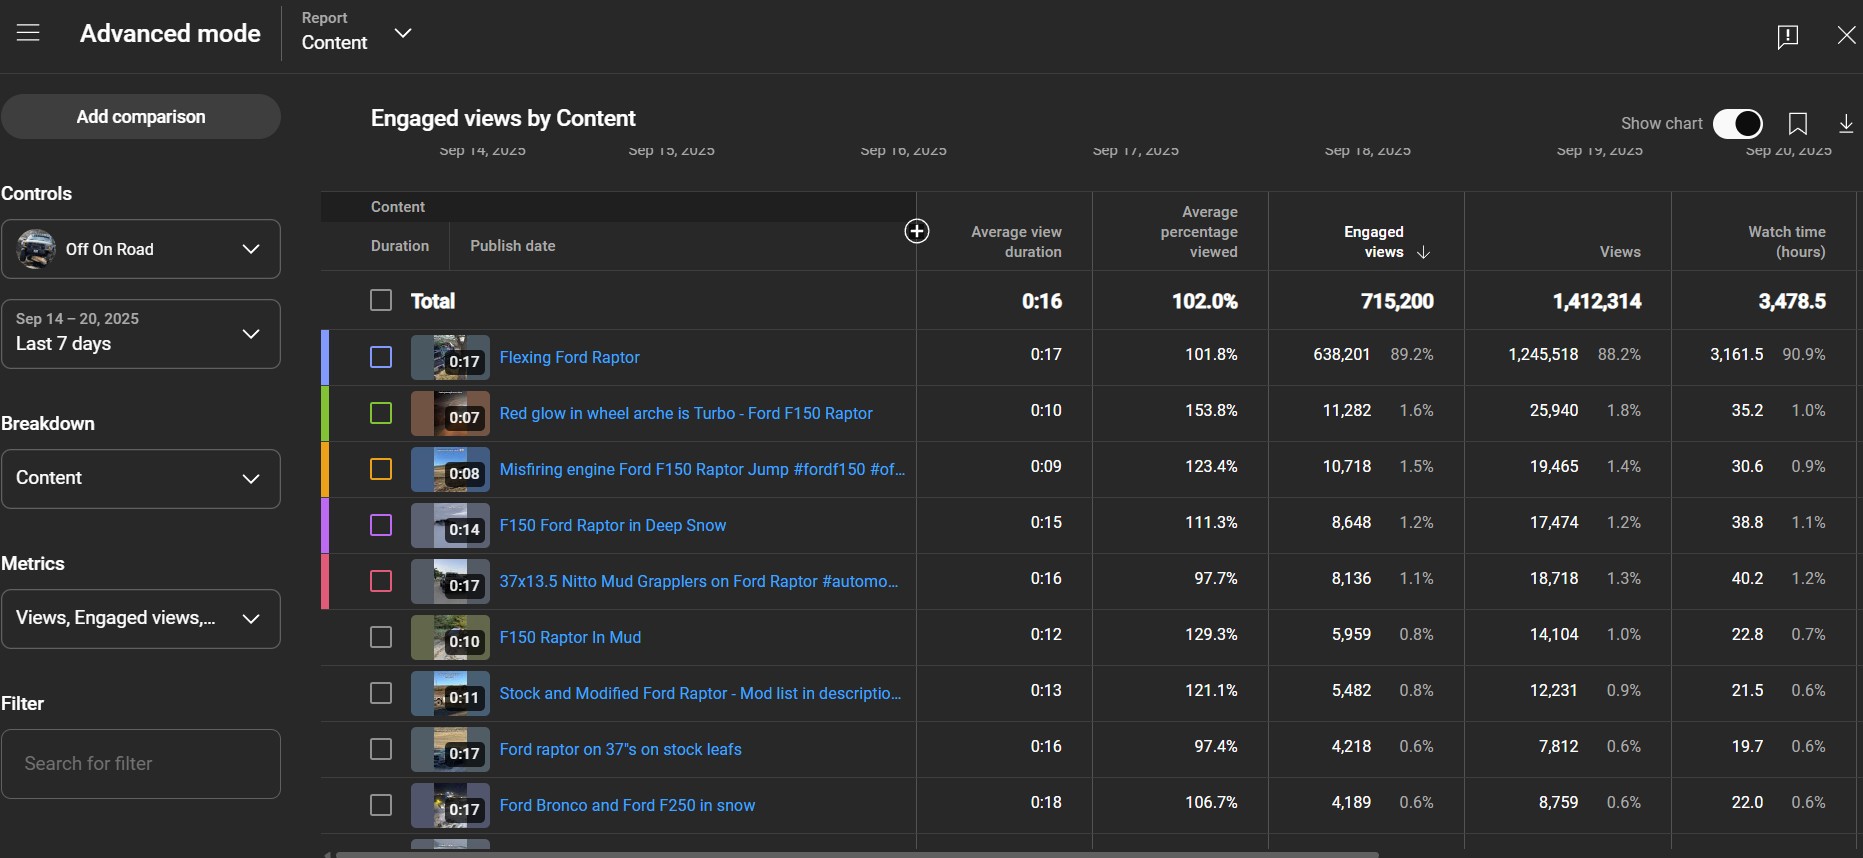Viewport: 1863px width, 858px height.
Task: Click the Add comparison button
Action: click(141, 116)
